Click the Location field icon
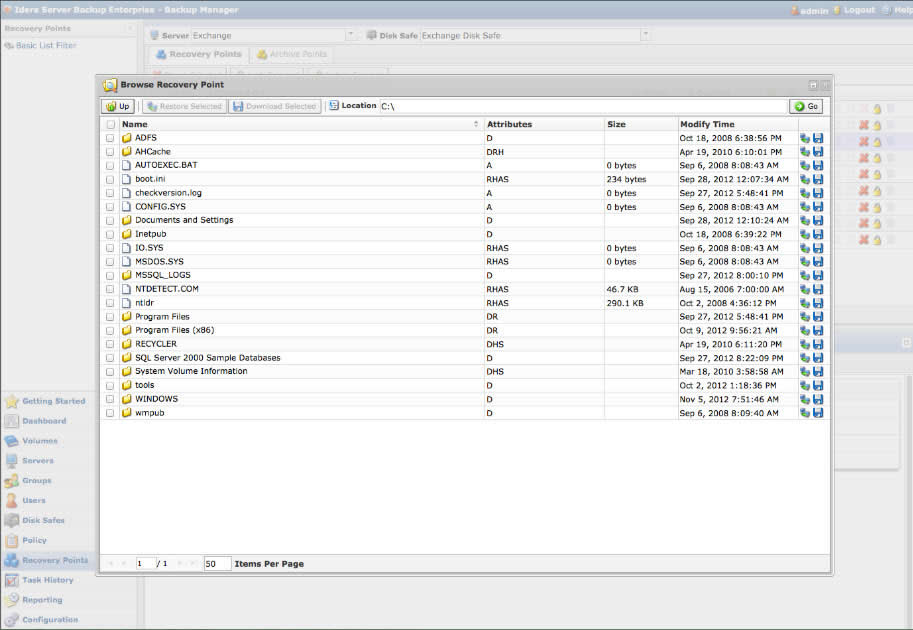 click(x=334, y=105)
